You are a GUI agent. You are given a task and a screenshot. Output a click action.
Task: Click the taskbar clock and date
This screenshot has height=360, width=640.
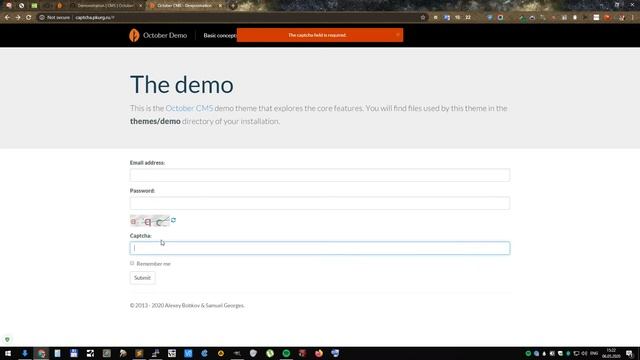[x=611, y=353]
